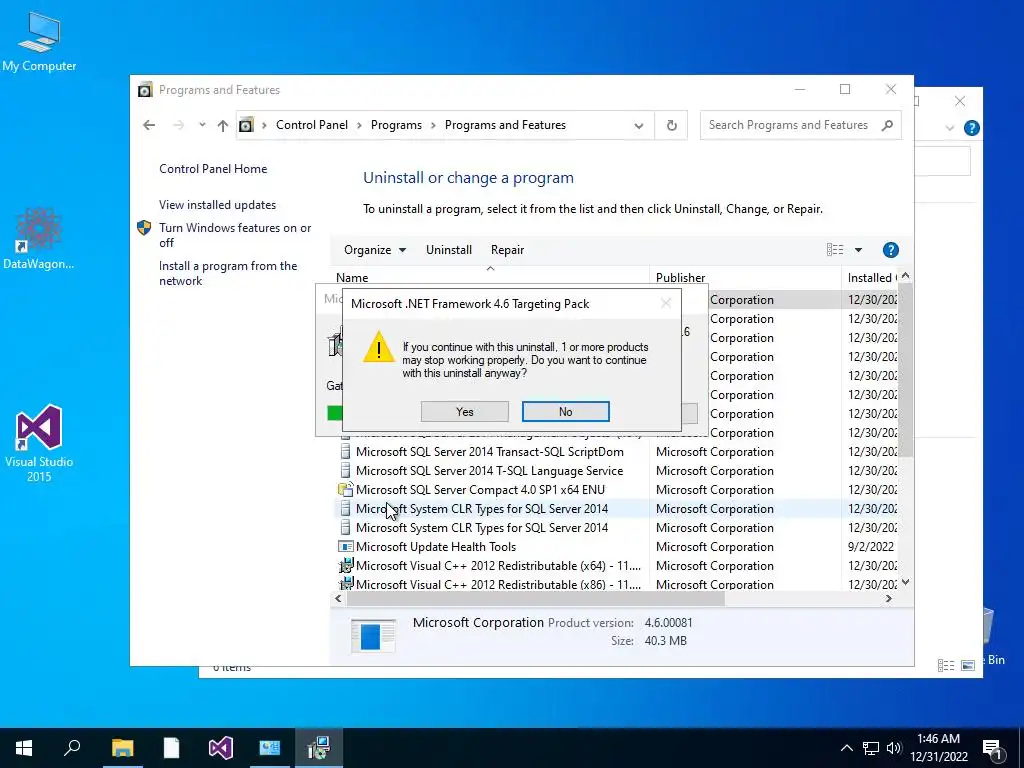This screenshot has height=768, width=1024.
Task: Switch background window to details view
Action: pyautogui.click(x=946, y=665)
